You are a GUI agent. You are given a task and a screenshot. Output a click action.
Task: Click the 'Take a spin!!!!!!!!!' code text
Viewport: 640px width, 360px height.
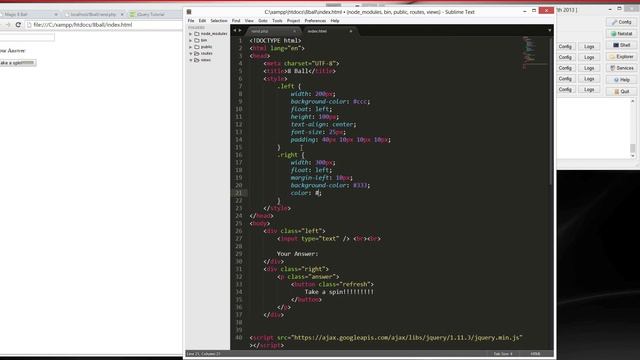[x=339, y=292]
